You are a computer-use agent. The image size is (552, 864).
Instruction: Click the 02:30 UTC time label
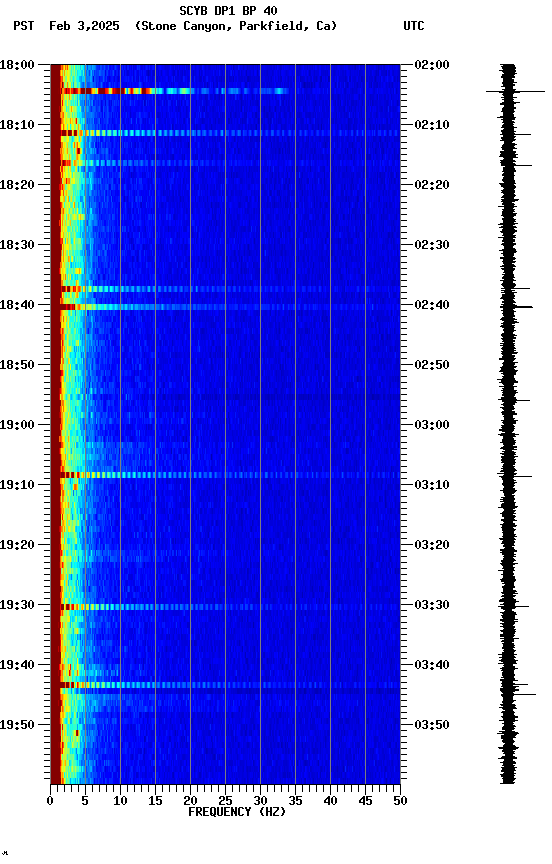point(432,245)
